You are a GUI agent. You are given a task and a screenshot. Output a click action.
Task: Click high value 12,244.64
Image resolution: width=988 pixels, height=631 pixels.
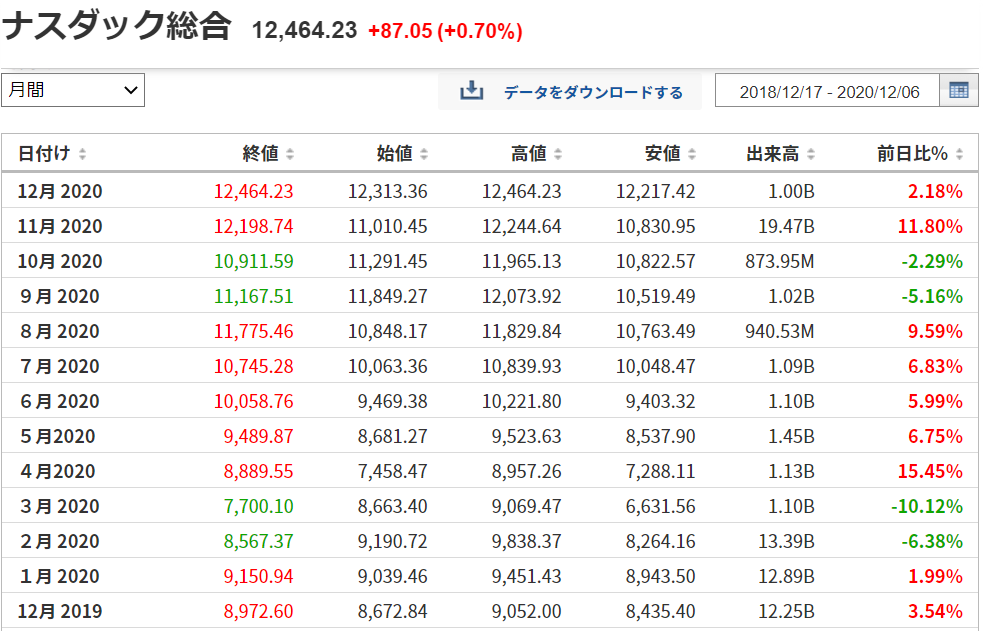click(522, 226)
